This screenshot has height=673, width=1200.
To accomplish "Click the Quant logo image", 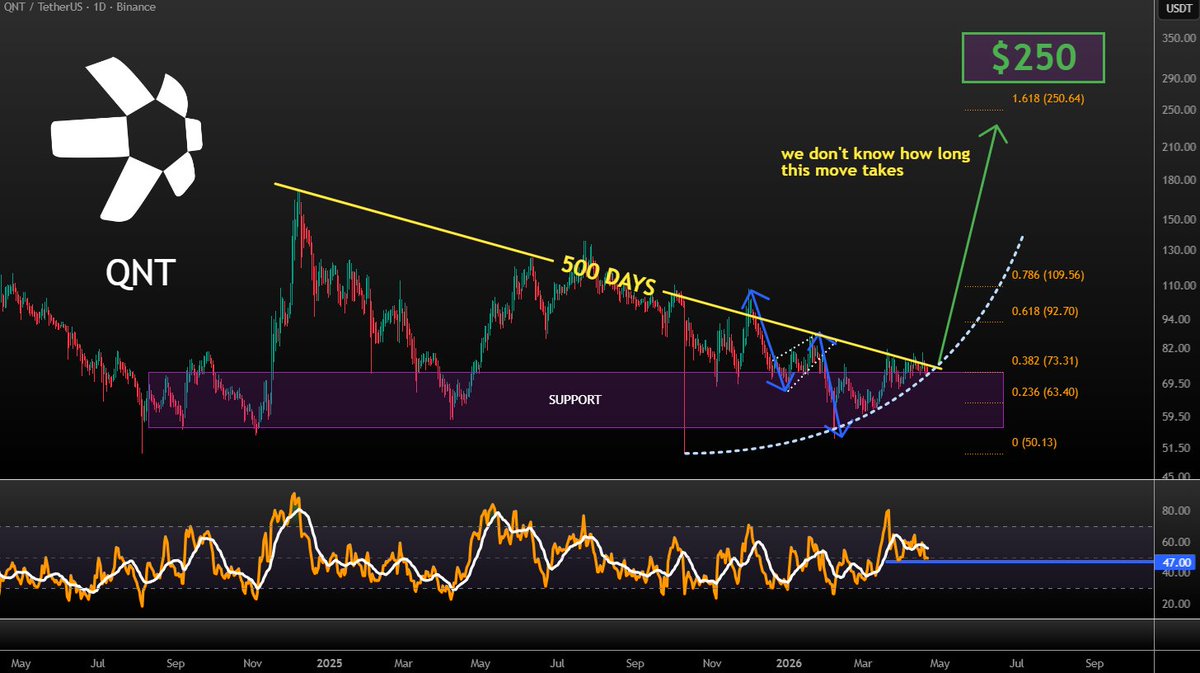I will coord(127,138).
